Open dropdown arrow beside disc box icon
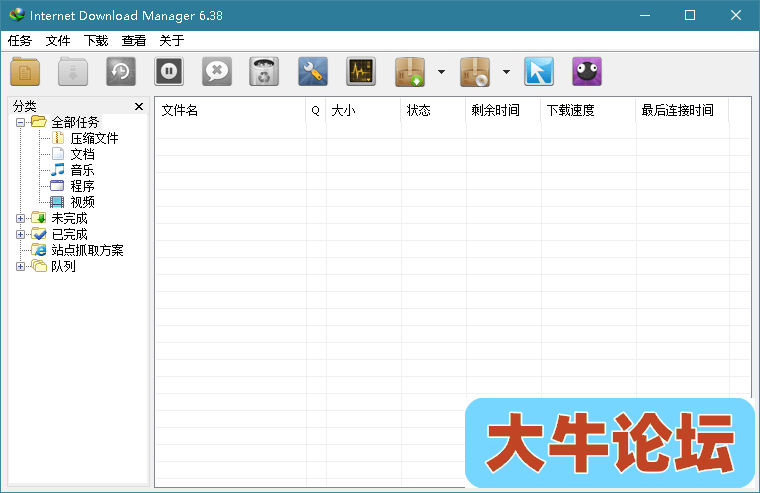The width and height of the screenshot is (760, 493). pos(506,72)
